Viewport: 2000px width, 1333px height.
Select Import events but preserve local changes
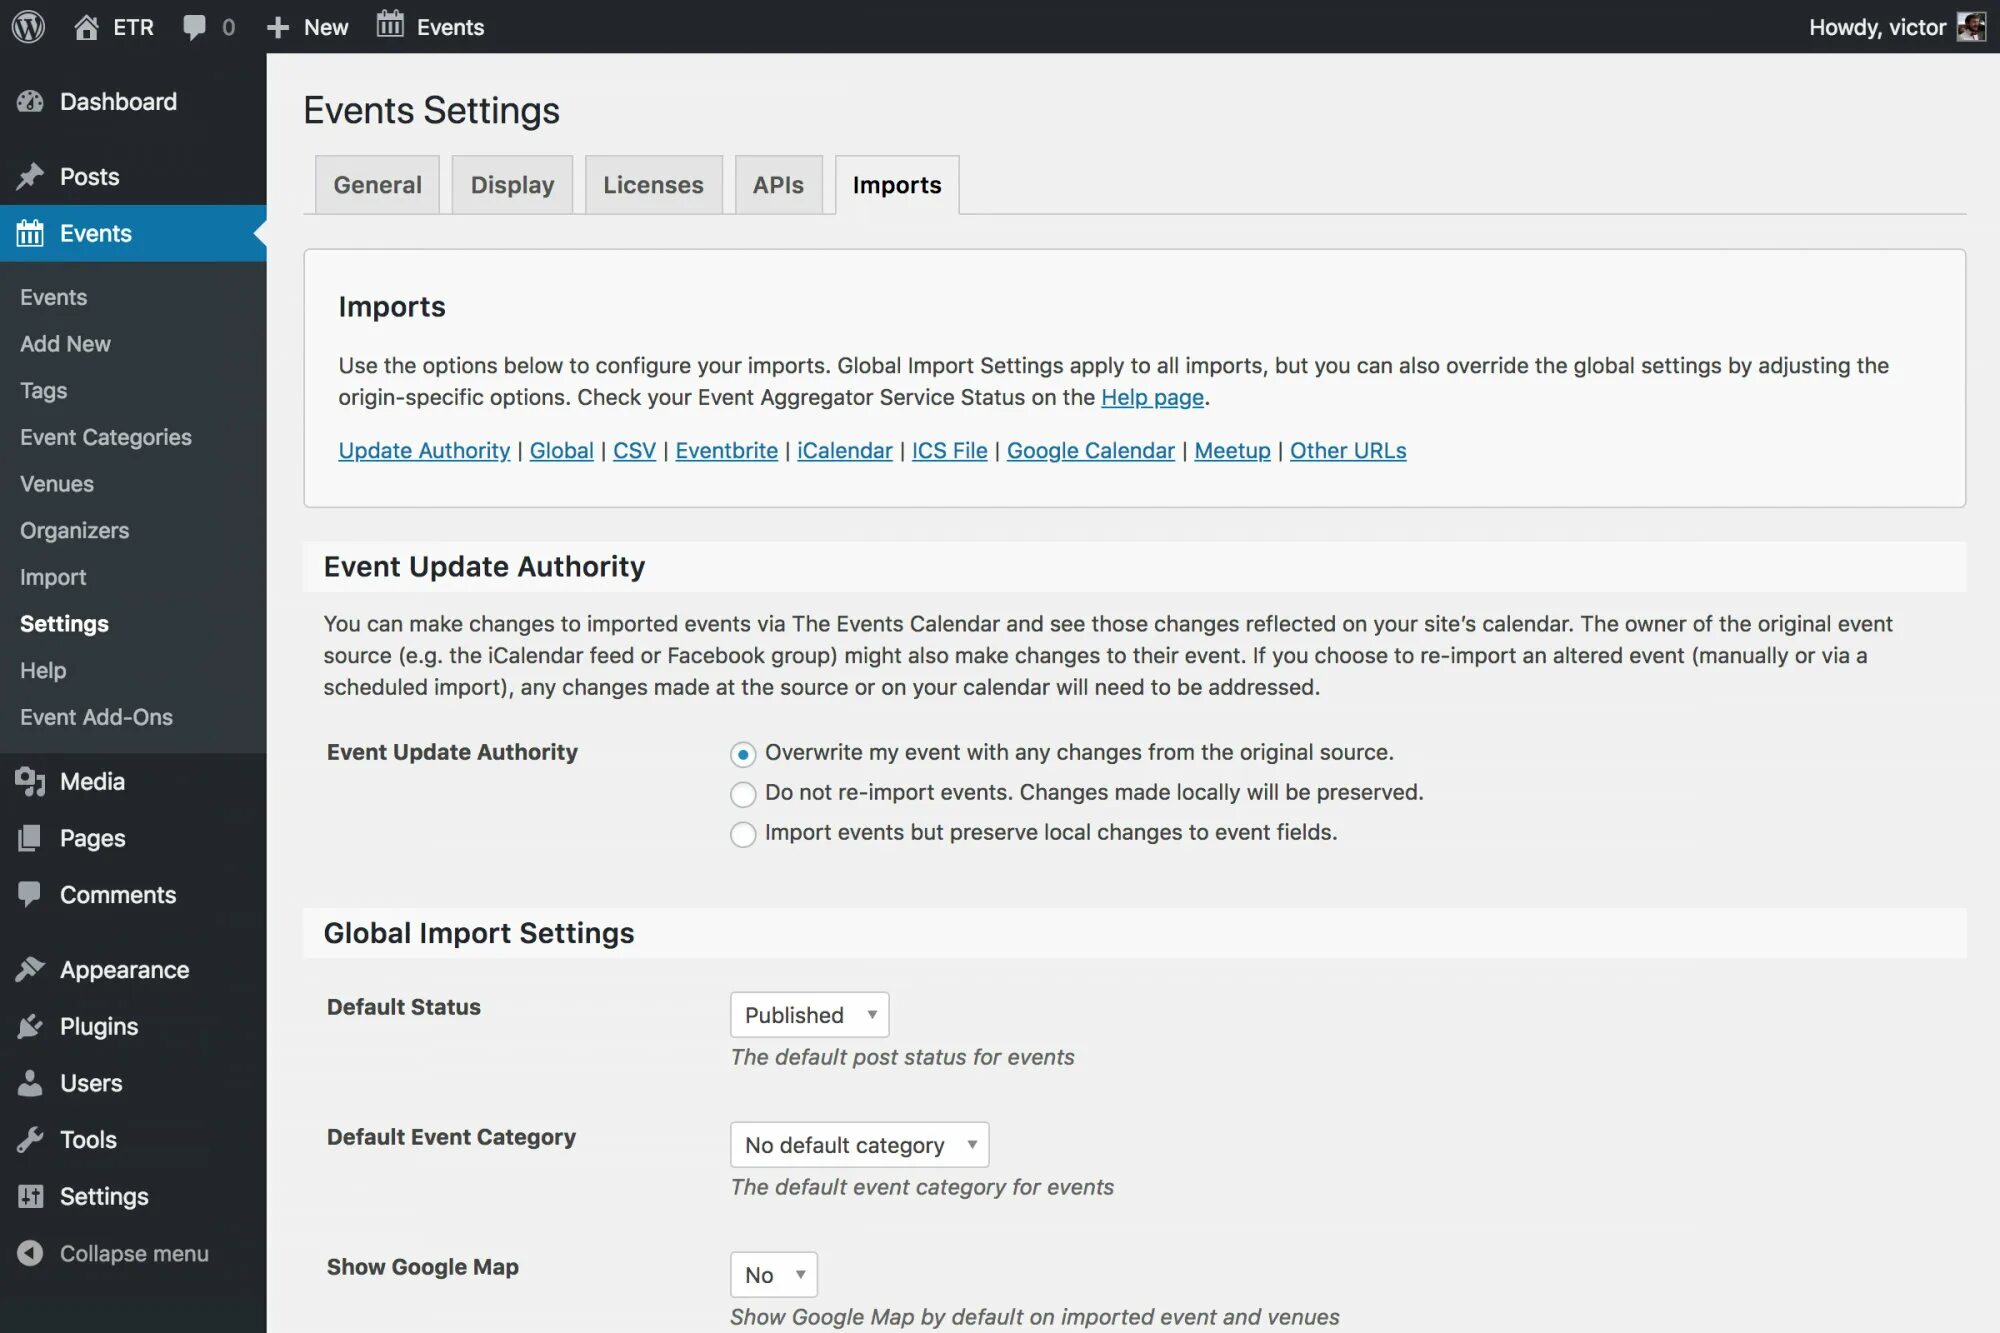[x=743, y=834]
